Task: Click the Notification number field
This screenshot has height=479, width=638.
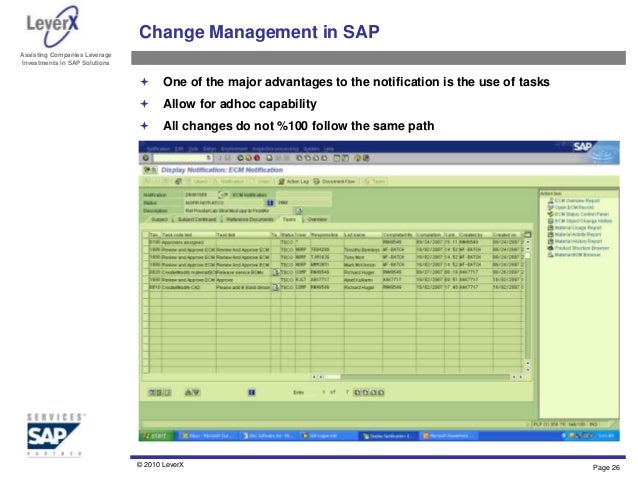Action: (201, 195)
